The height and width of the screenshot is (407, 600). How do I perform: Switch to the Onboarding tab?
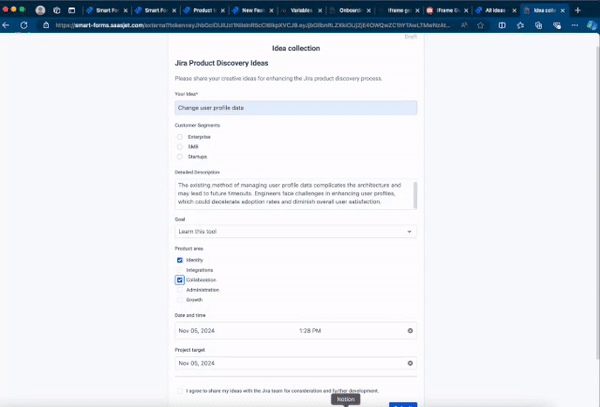[350, 10]
